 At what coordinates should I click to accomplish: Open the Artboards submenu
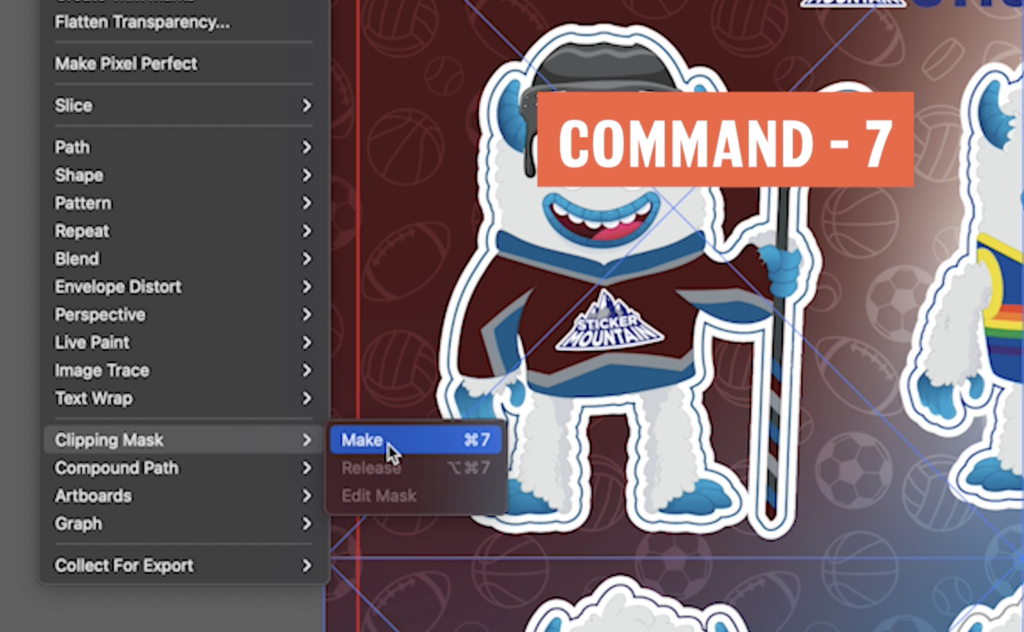pyautogui.click(x=184, y=496)
